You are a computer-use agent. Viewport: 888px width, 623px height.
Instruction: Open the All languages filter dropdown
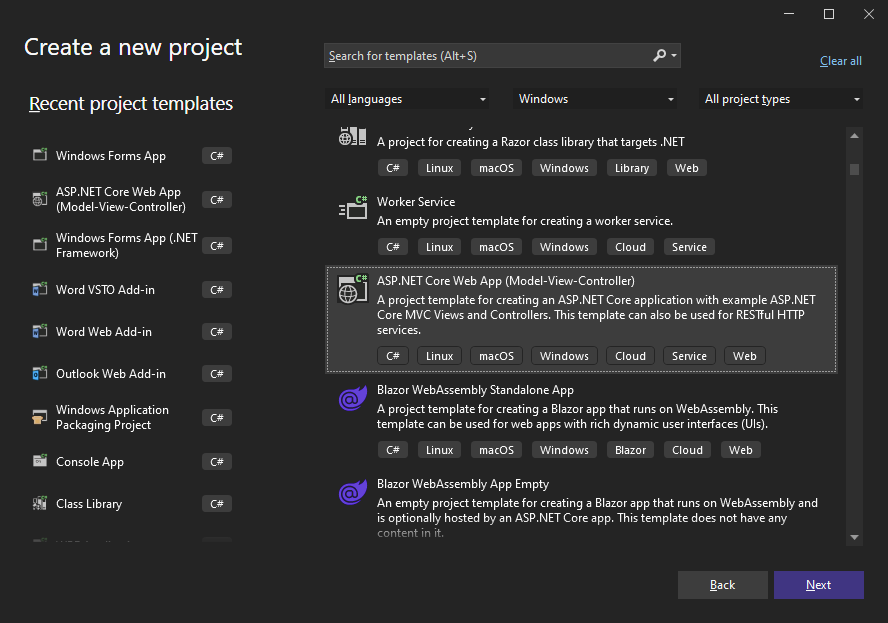tap(408, 99)
